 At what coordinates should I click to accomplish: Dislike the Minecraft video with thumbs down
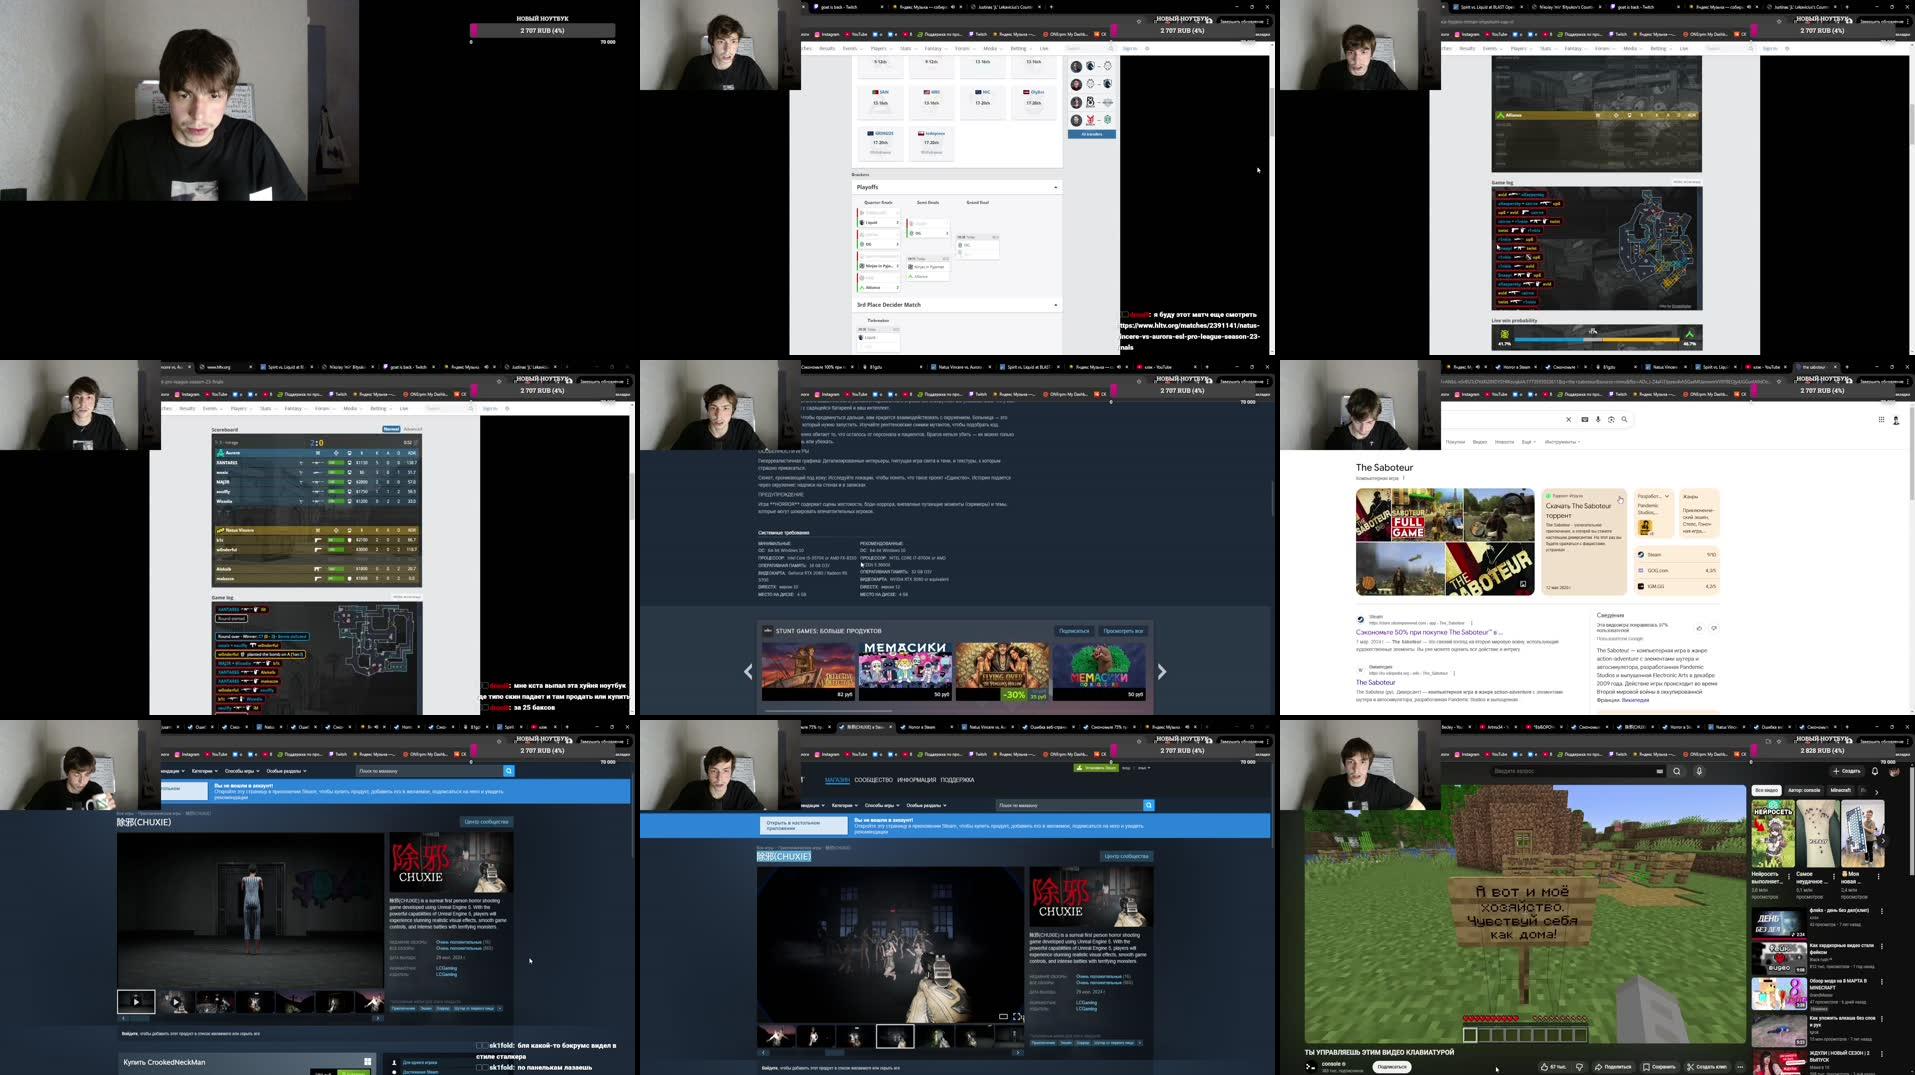pos(1580,1066)
